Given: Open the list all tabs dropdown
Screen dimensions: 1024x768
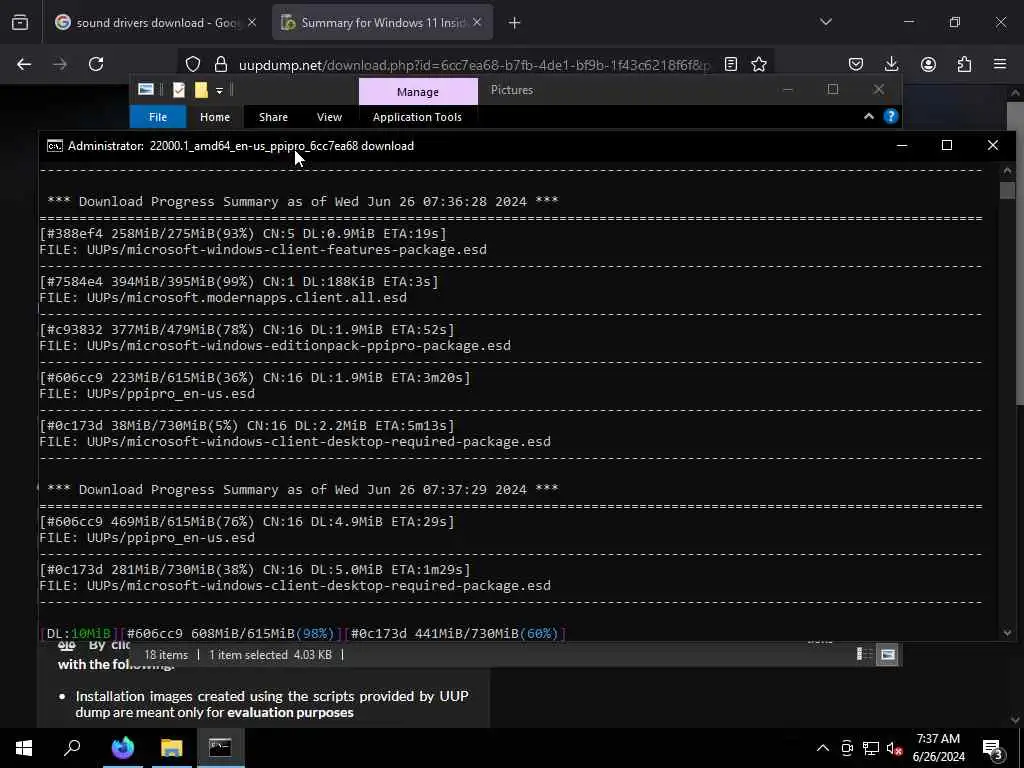Looking at the screenshot, I should pyautogui.click(x=825, y=23).
